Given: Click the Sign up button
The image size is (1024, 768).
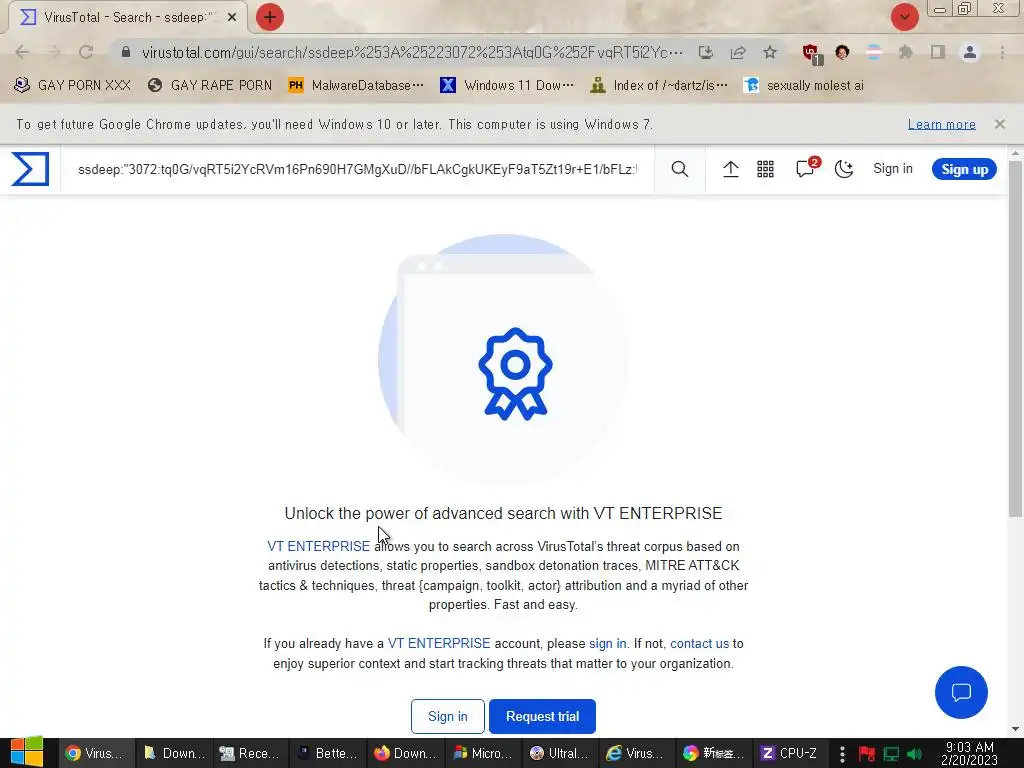Looking at the screenshot, I should tap(964, 169).
